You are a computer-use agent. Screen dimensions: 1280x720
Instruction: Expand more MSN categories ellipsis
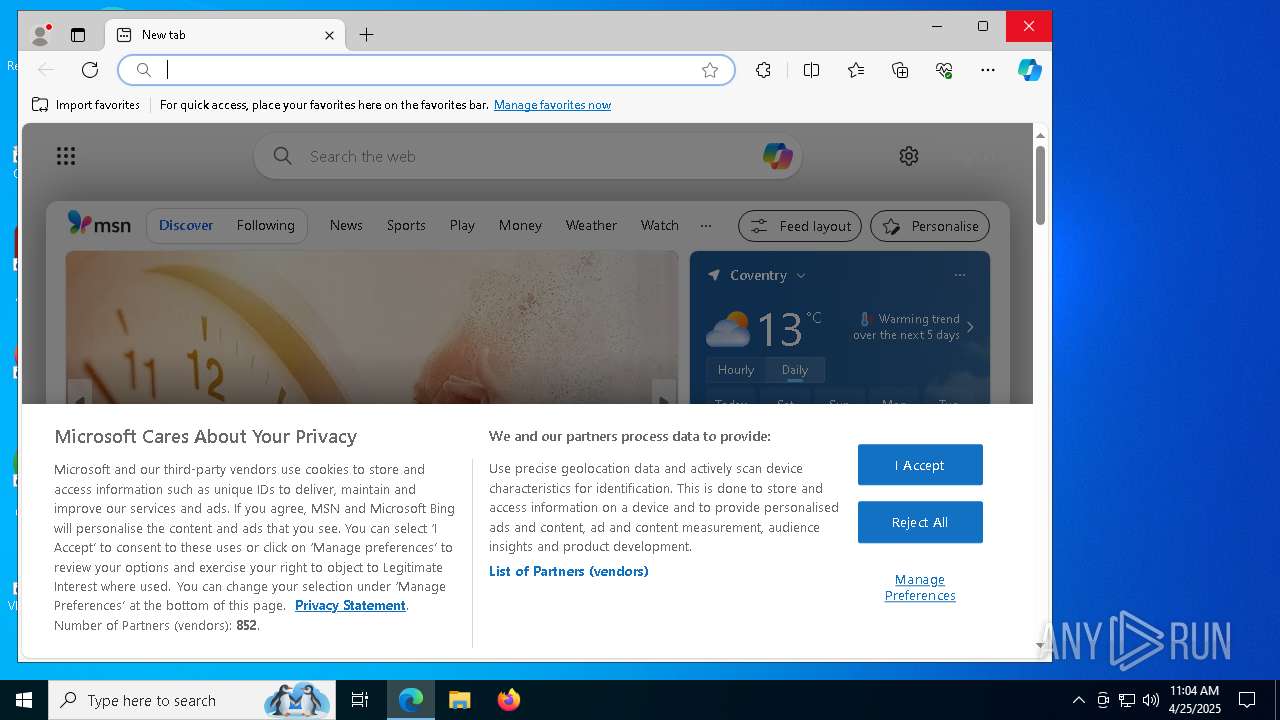click(706, 225)
